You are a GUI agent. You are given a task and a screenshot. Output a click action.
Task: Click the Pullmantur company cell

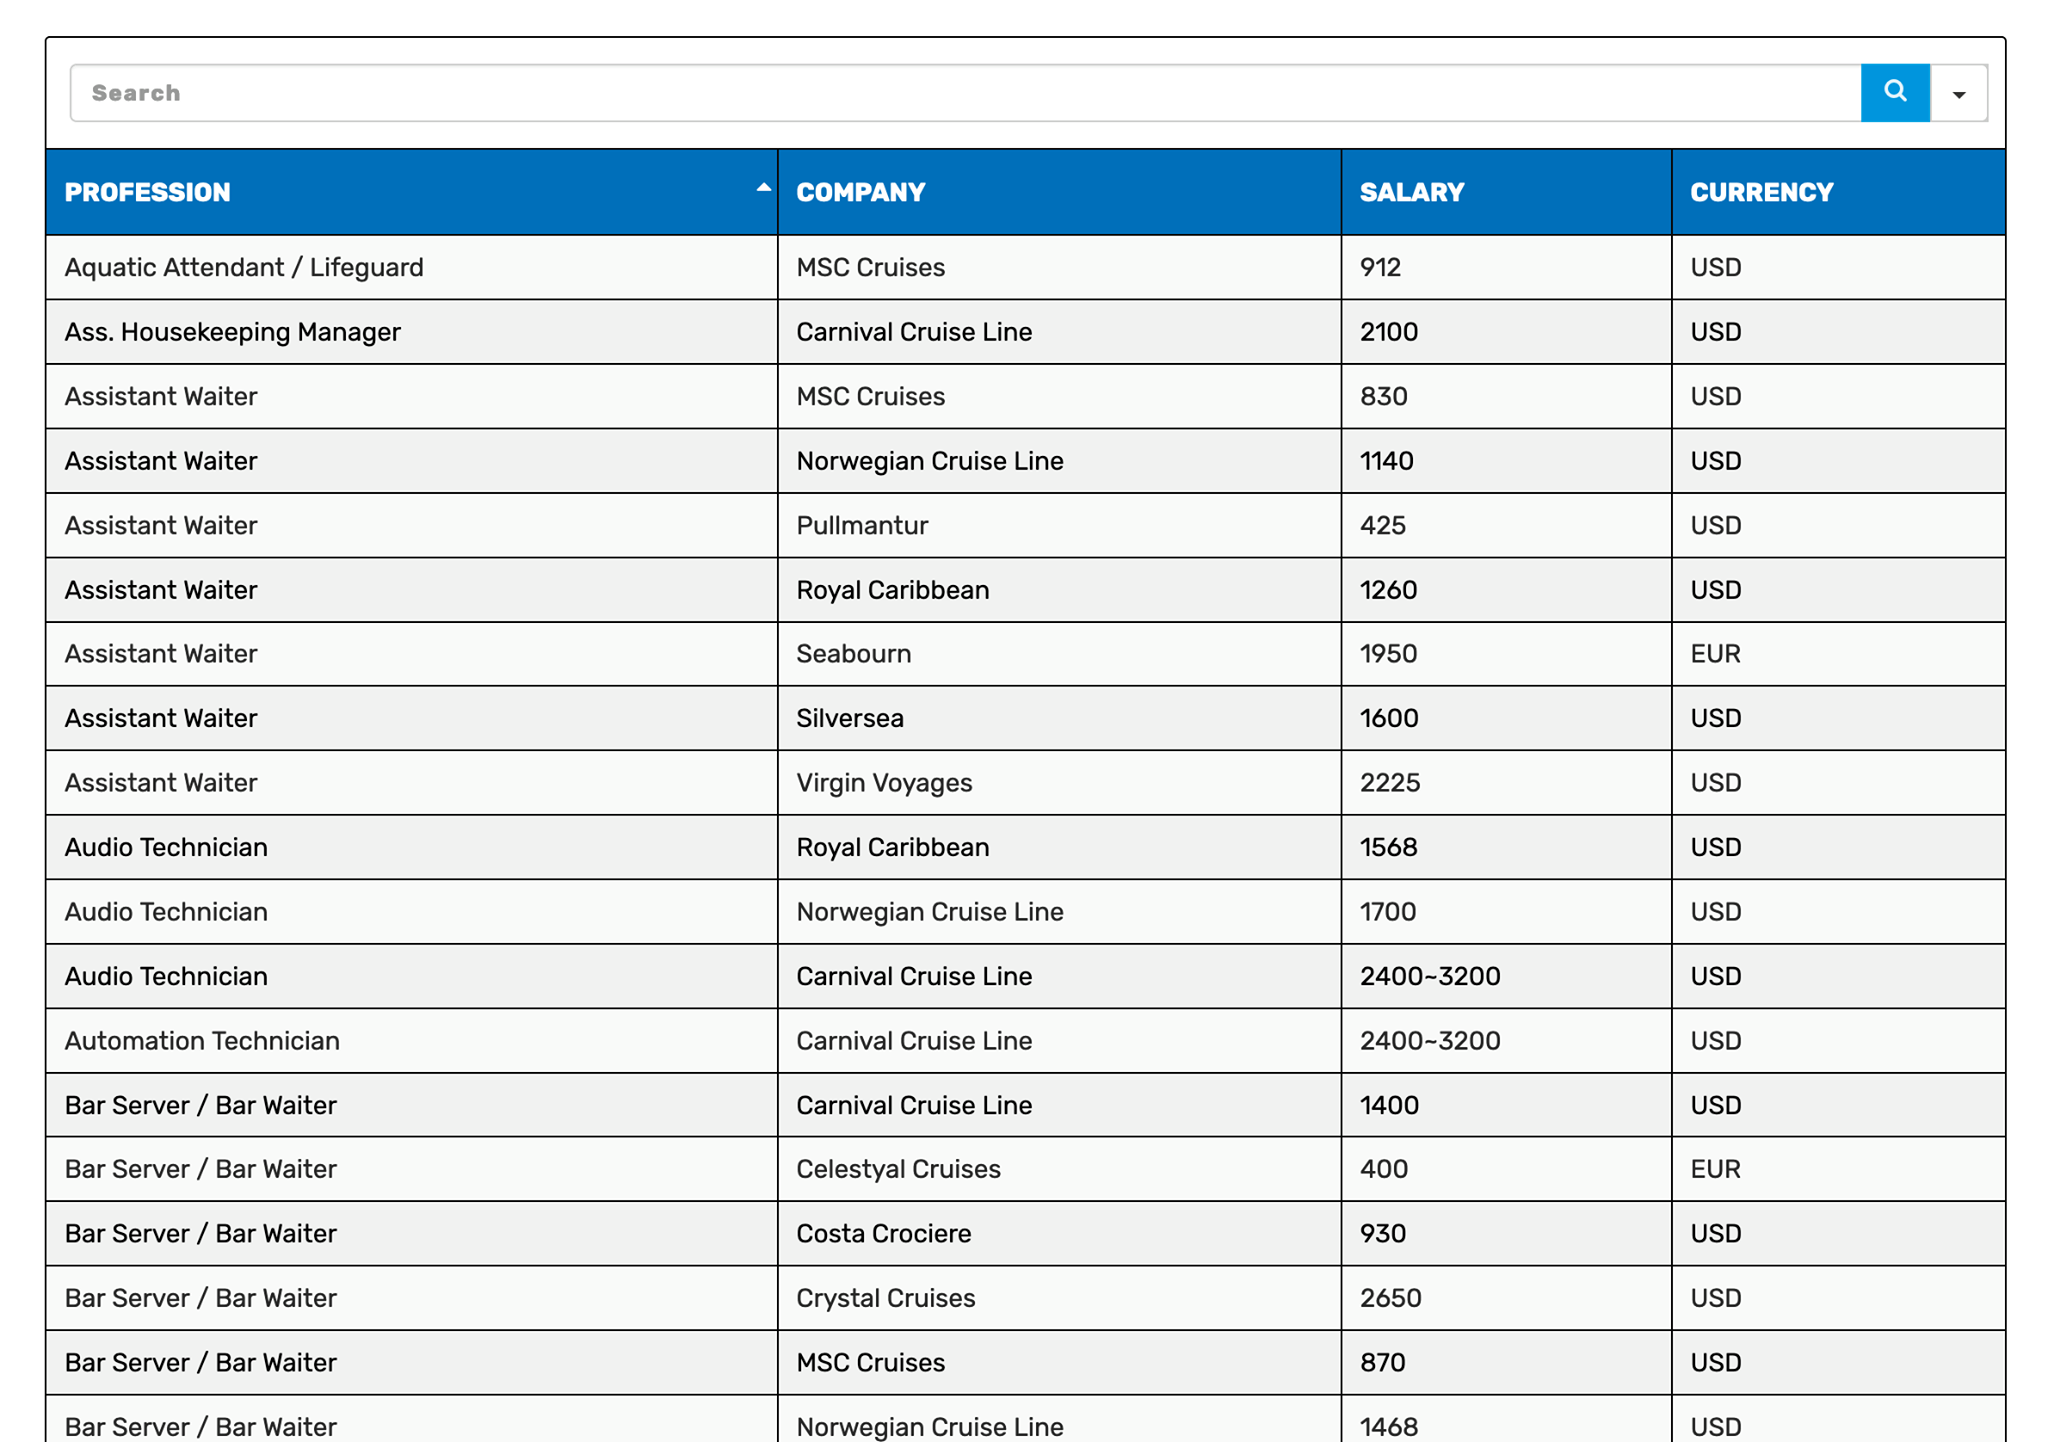pos(1059,525)
